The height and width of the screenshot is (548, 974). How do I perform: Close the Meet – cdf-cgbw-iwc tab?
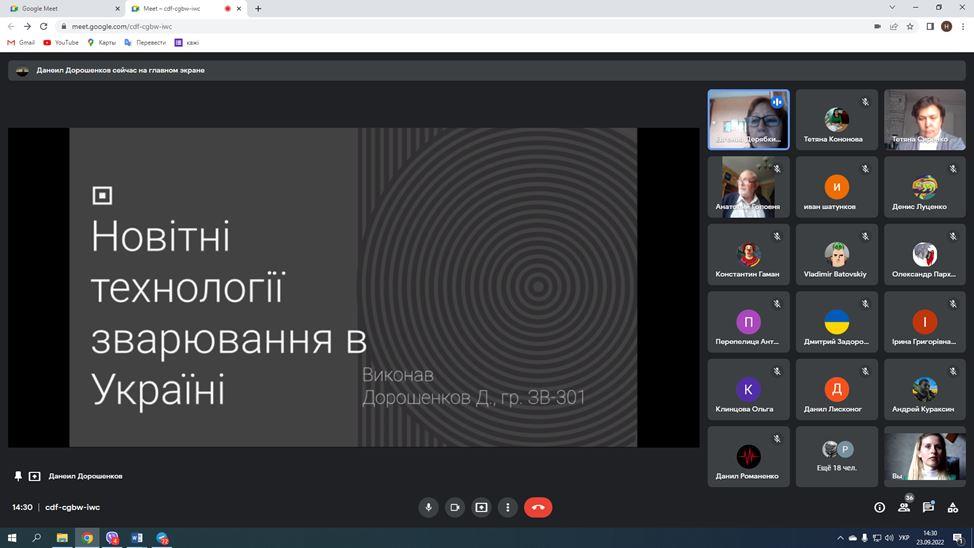point(239,9)
